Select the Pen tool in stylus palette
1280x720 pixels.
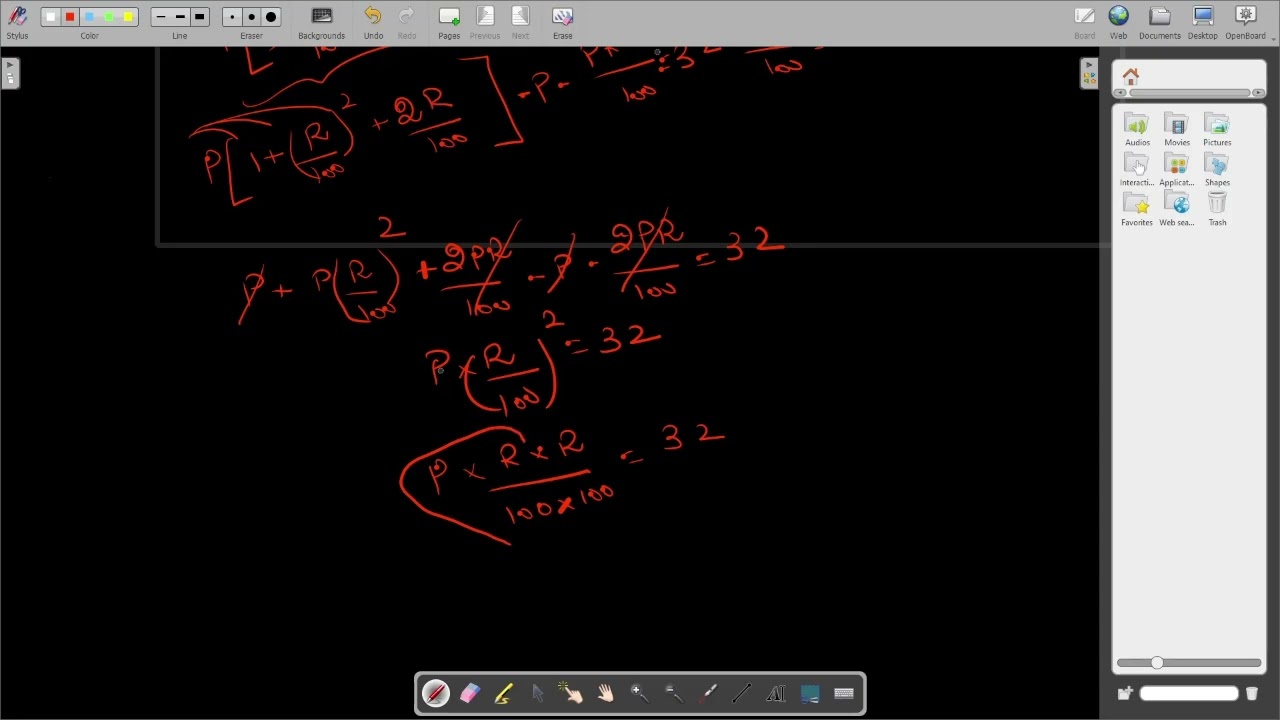tap(436, 693)
